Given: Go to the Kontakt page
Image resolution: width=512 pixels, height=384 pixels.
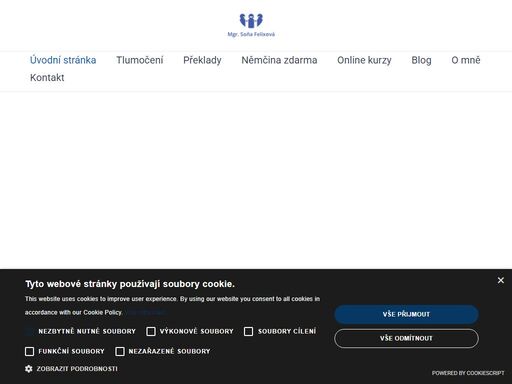Looking at the screenshot, I should pyautogui.click(x=47, y=77).
